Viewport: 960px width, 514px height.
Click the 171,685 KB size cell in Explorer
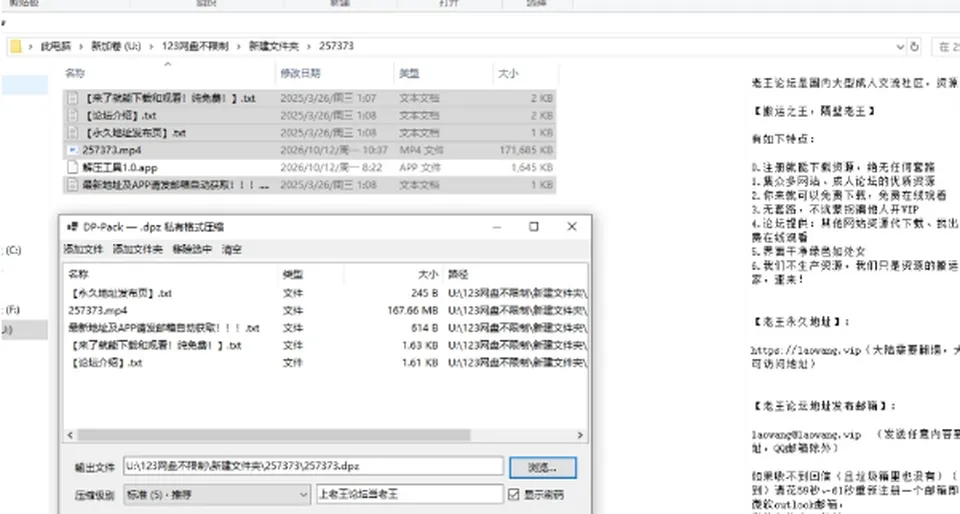pyautogui.click(x=526, y=150)
